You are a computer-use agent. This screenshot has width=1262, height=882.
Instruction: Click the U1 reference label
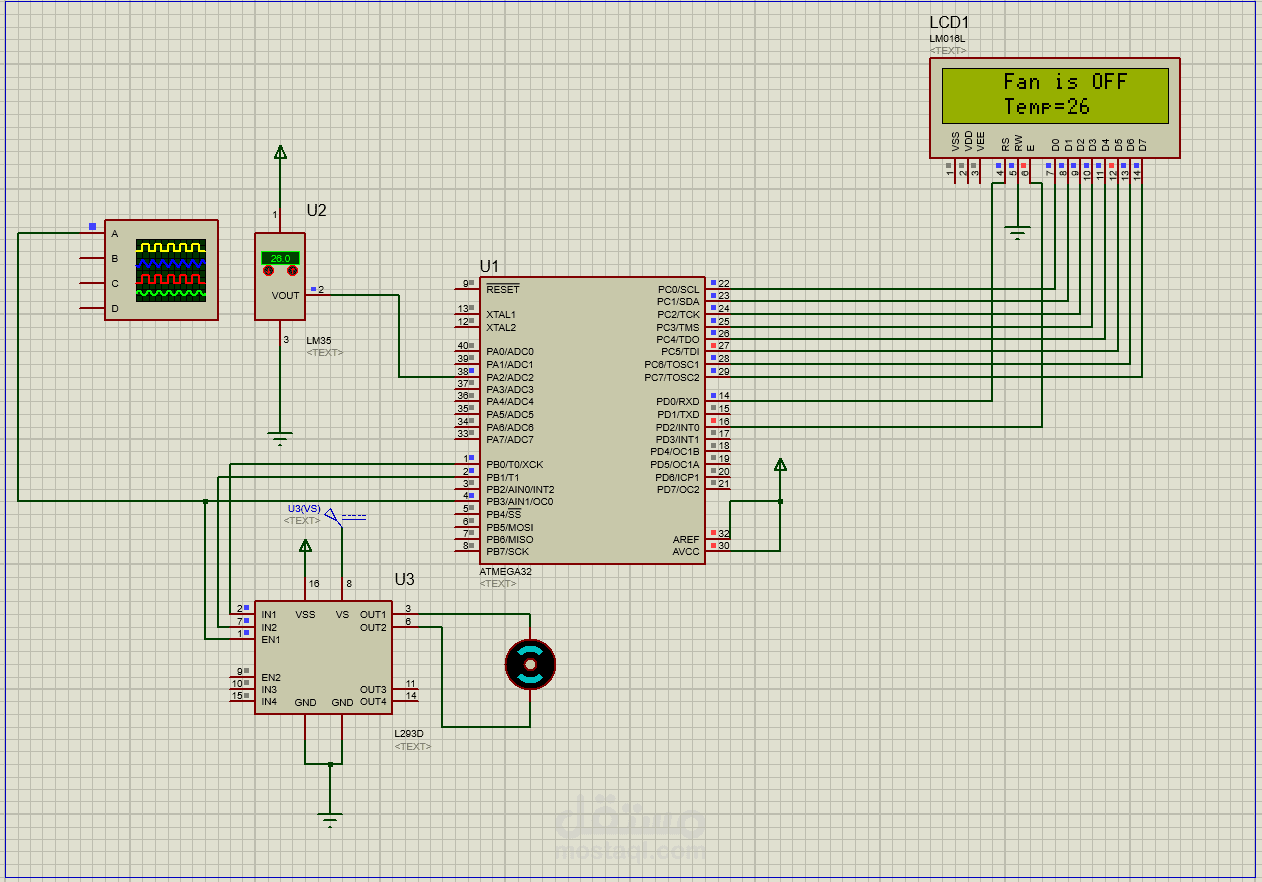489,266
